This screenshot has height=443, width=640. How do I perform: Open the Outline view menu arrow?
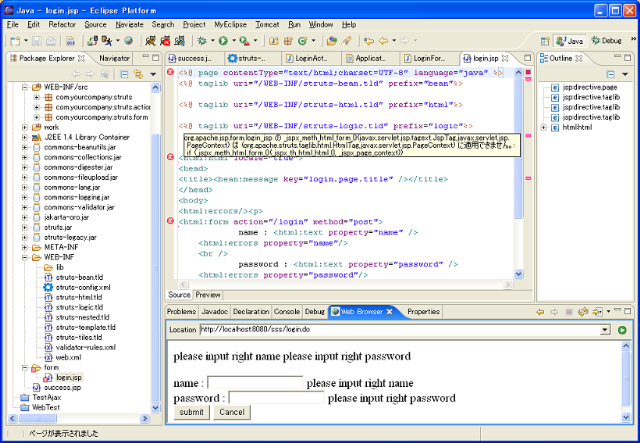click(x=624, y=74)
